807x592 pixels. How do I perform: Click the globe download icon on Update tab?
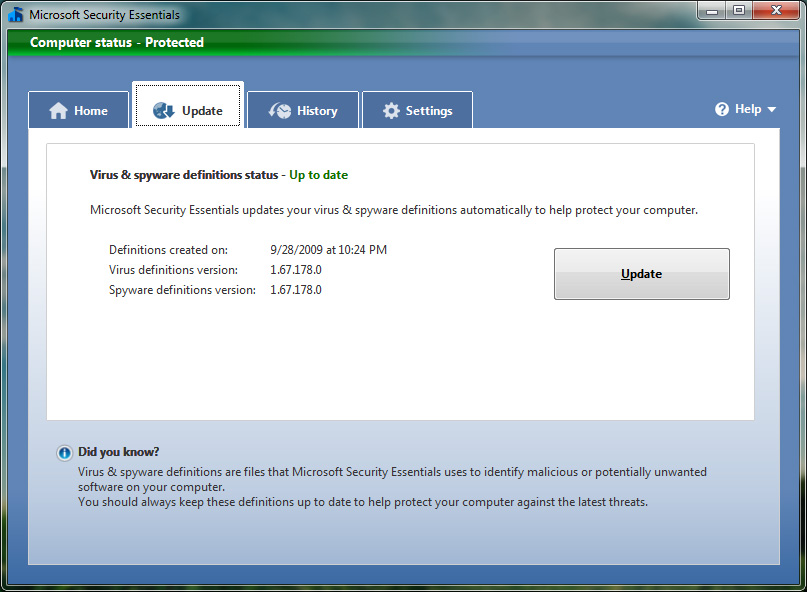click(164, 110)
